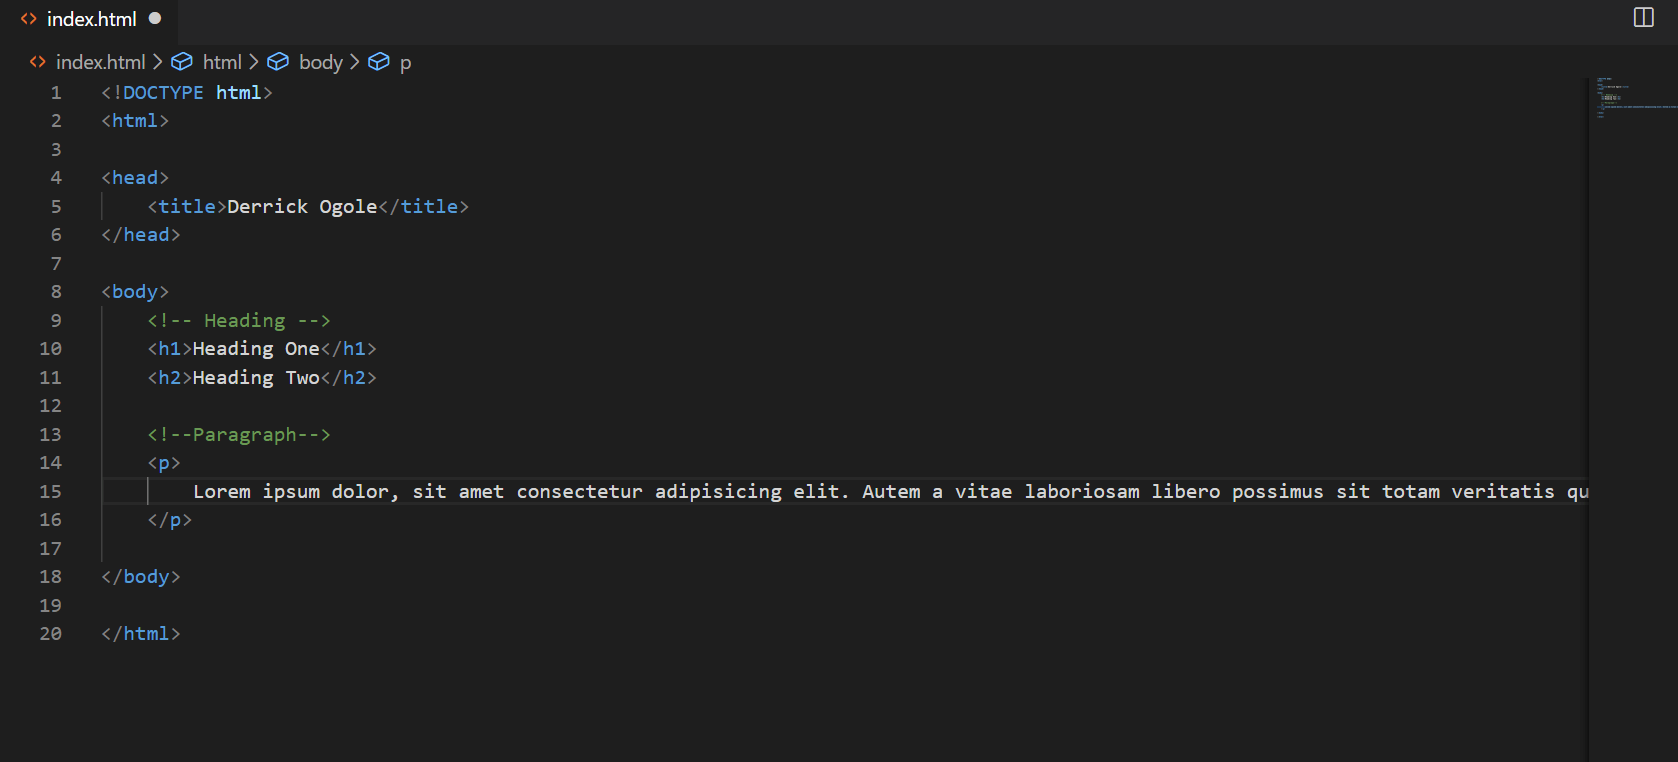Click the Lorem ipsum paragraph line
The height and width of the screenshot is (762, 1678).
(x=890, y=491)
